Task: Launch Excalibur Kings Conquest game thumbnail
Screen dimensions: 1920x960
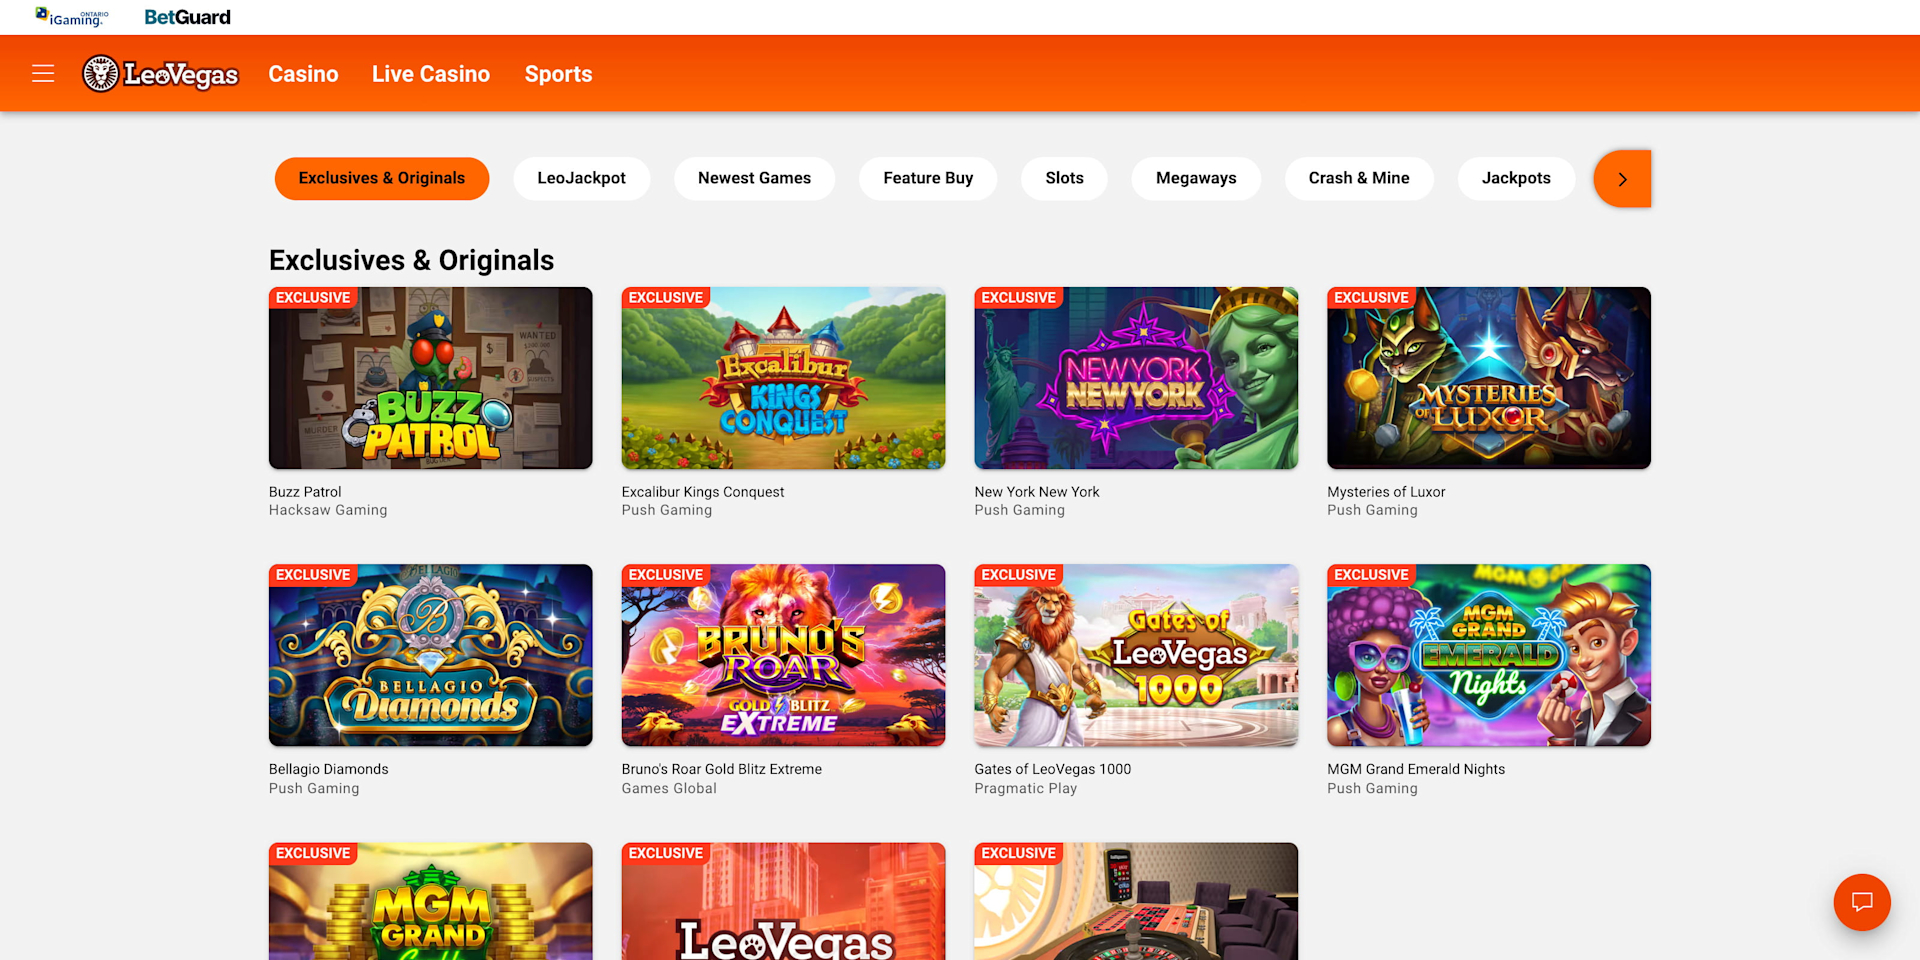Action: tap(784, 378)
